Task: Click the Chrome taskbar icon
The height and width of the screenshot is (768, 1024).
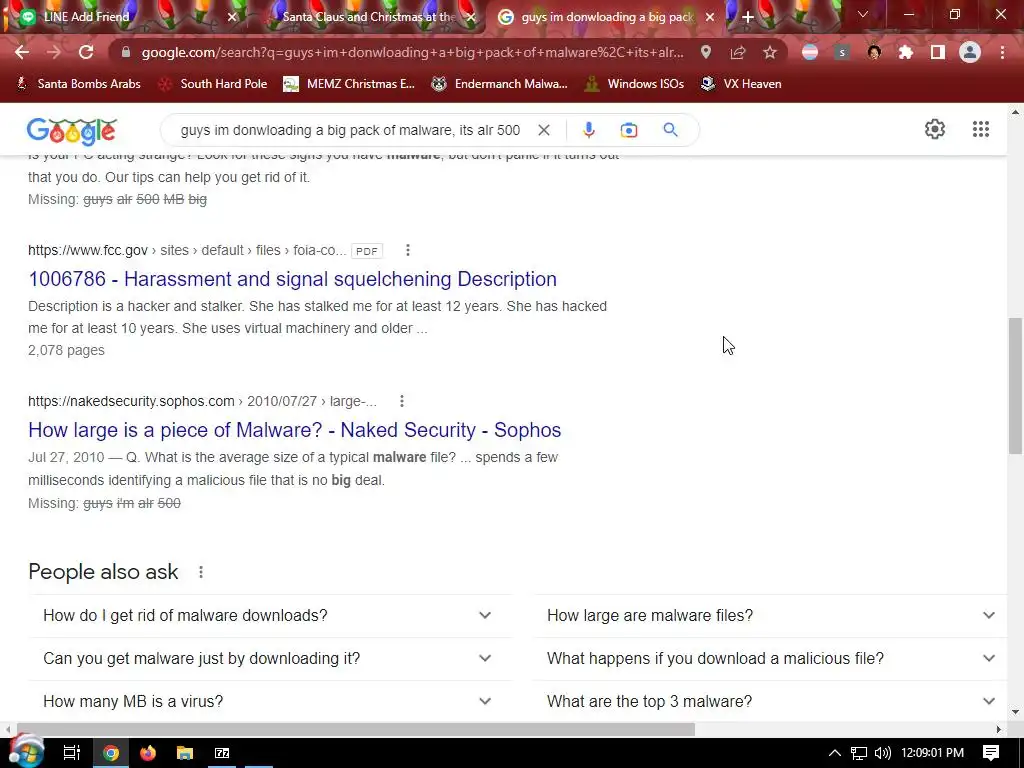Action: pos(111,753)
